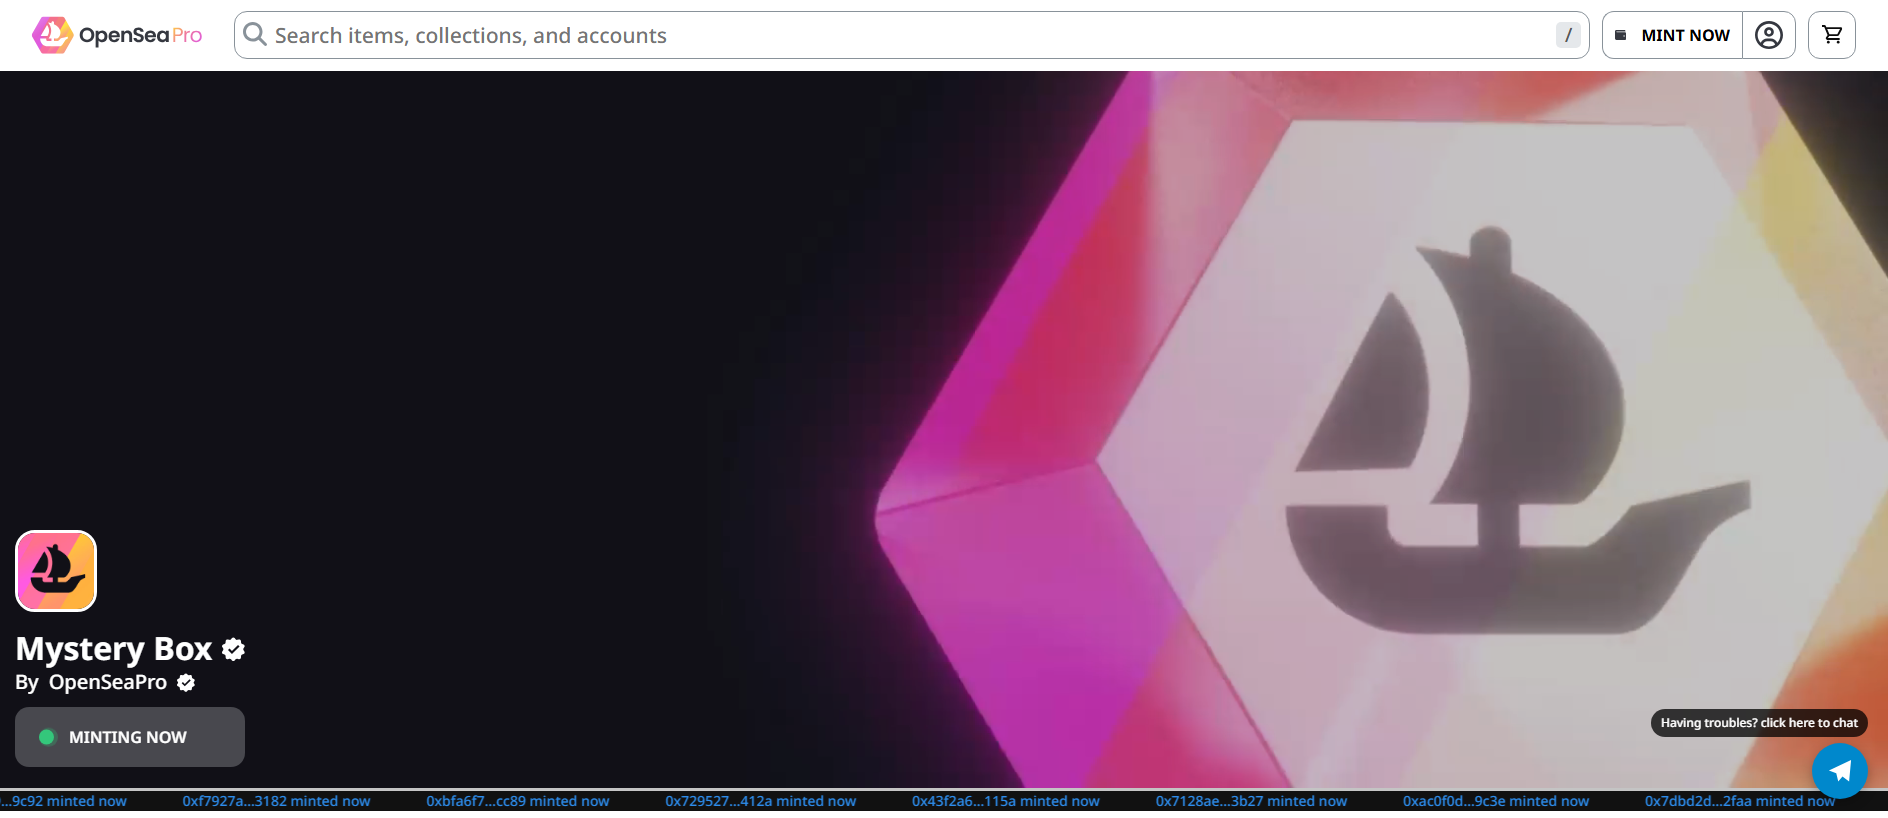
Task: Focus the search items and collections field
Action: point(911,35)
